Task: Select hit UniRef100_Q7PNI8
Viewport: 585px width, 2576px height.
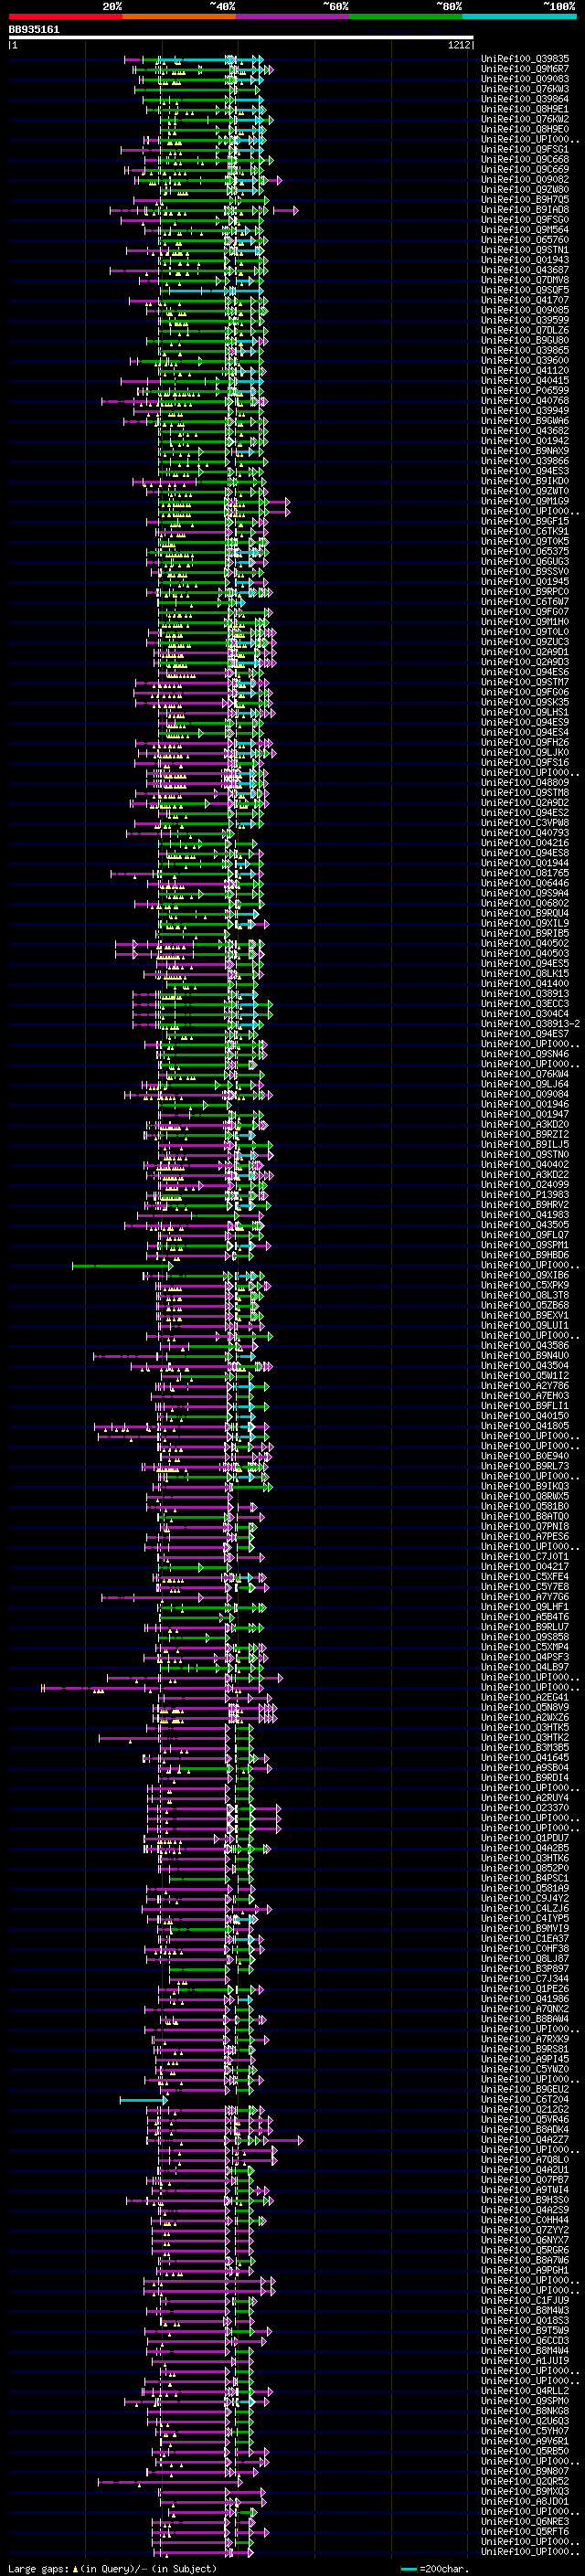Action: pyautogui.click(x=525, y=1526)
